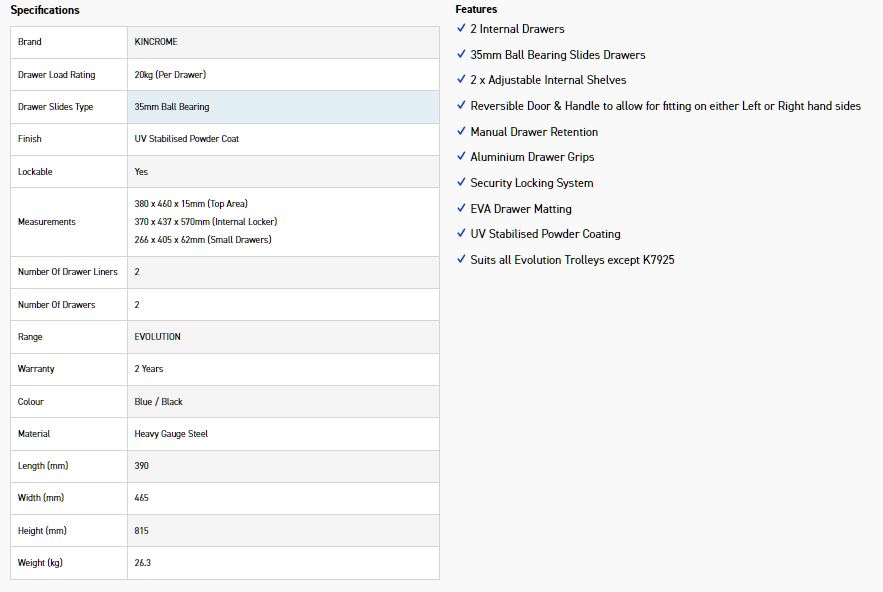Screen dimensions: 883x592
Task: Select the 380 x 460 x 15mm Top Area line
Action: [x=191, y=203]
